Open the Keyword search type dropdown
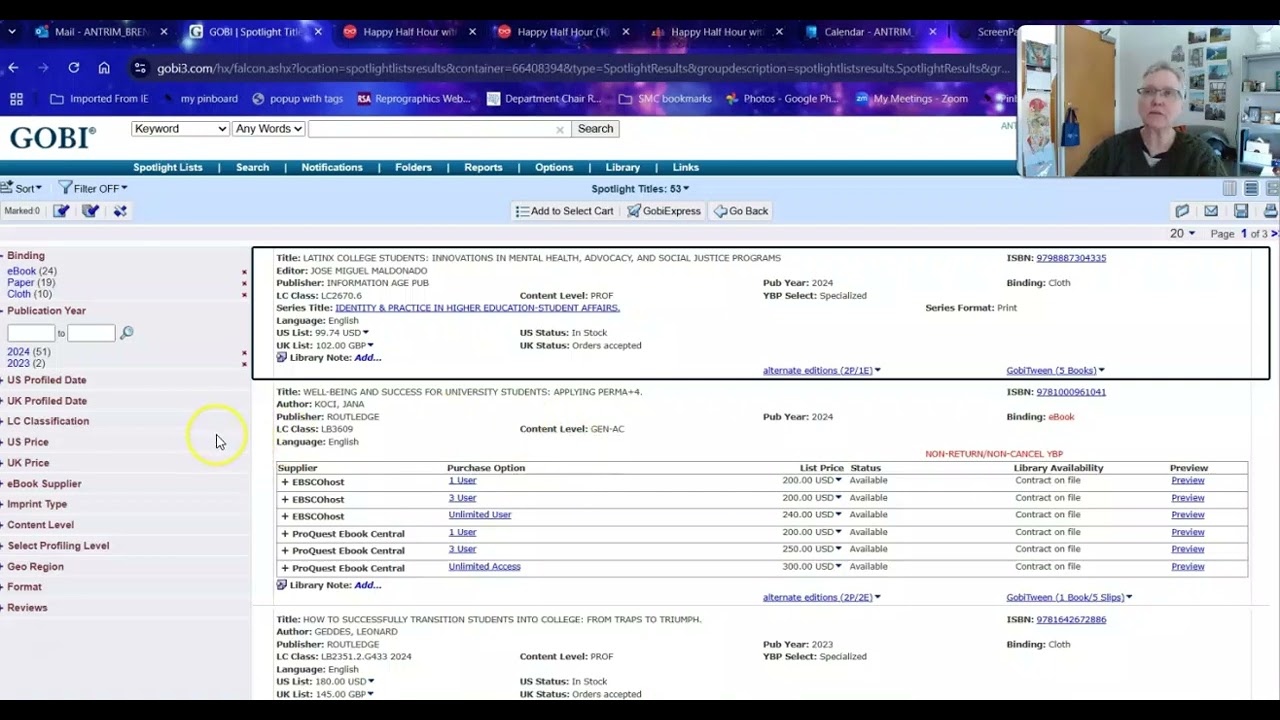This screenshot has width=1280, height=720. pyautogui.click(x=180, y=129)
